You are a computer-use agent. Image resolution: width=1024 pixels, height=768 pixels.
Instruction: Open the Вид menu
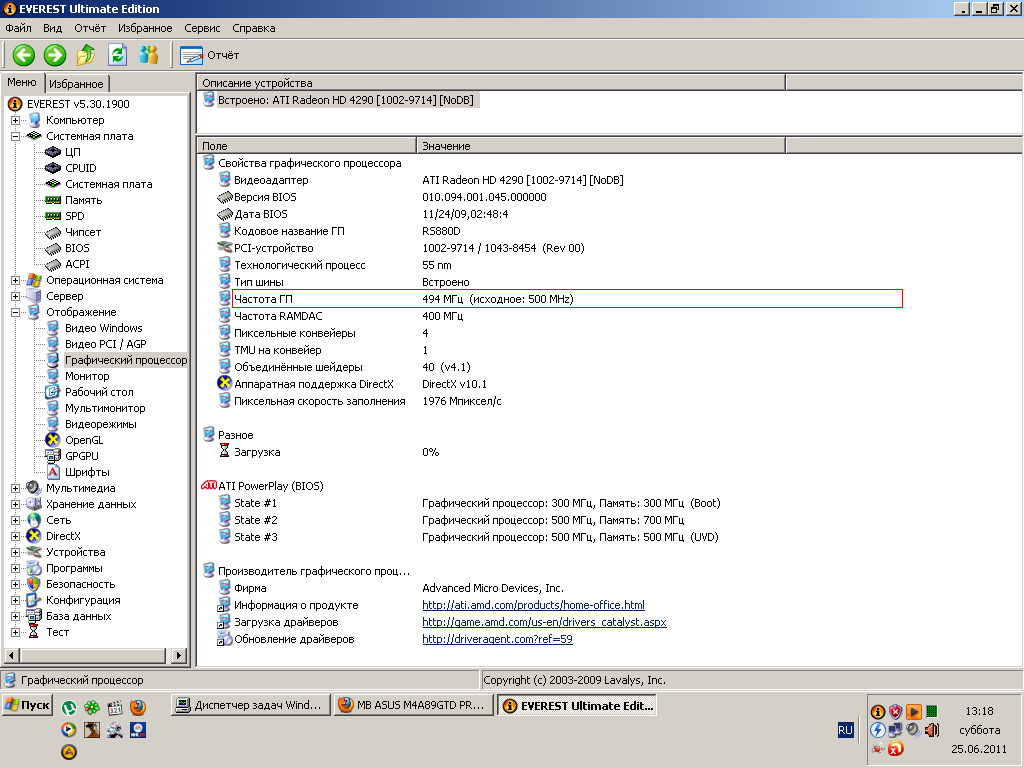52,28
